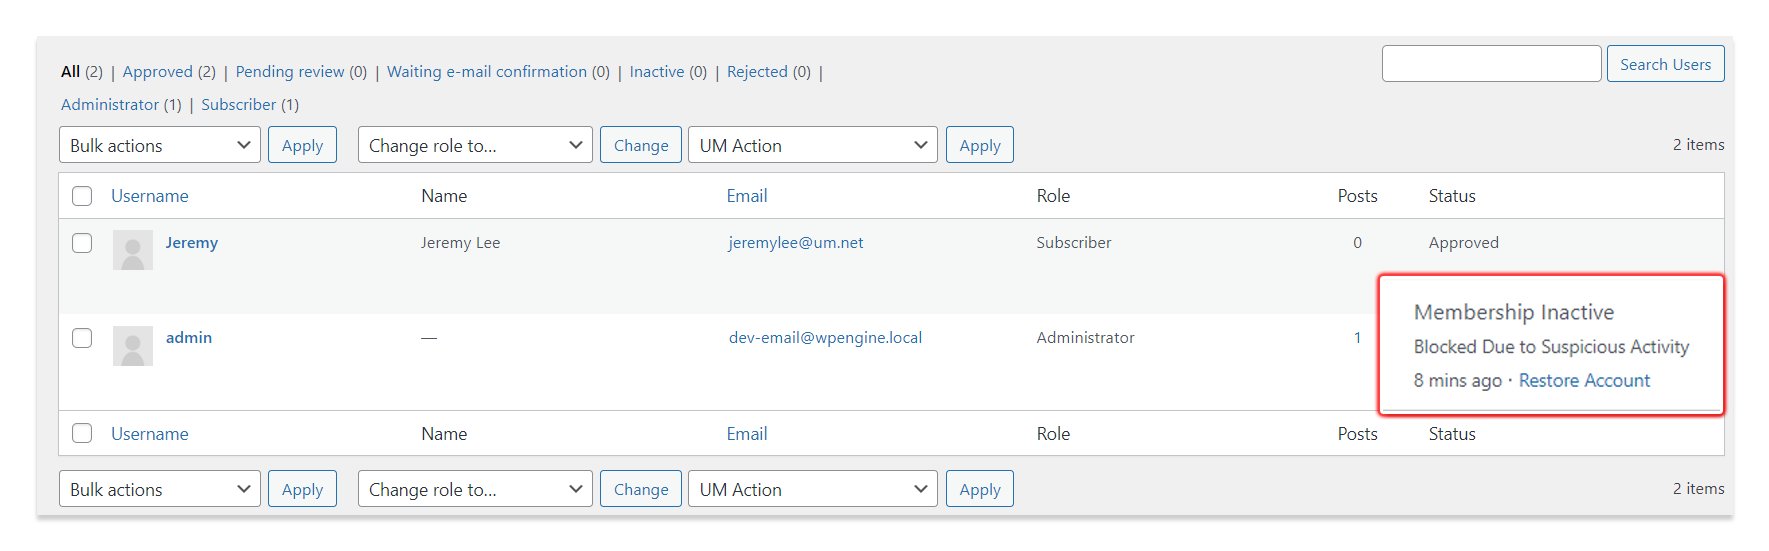Filter users by Inactive status
The height and width of the screenshot is (551, 1769).
[657, 72]
